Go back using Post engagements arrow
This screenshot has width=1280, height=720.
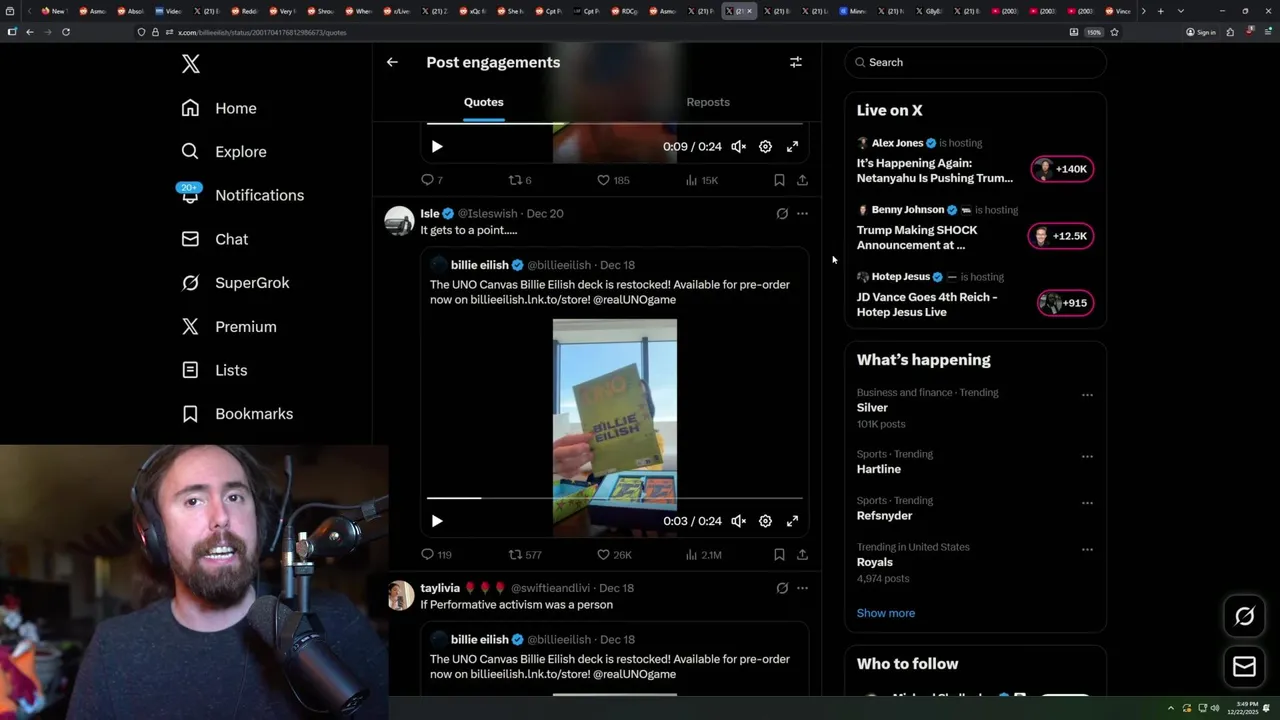[x=392, y=62]
